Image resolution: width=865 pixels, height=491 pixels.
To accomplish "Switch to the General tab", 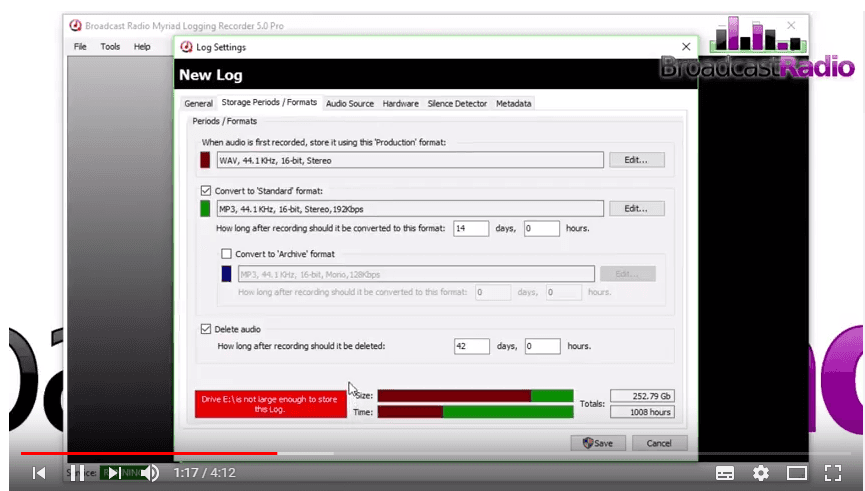I will point(199,103).
